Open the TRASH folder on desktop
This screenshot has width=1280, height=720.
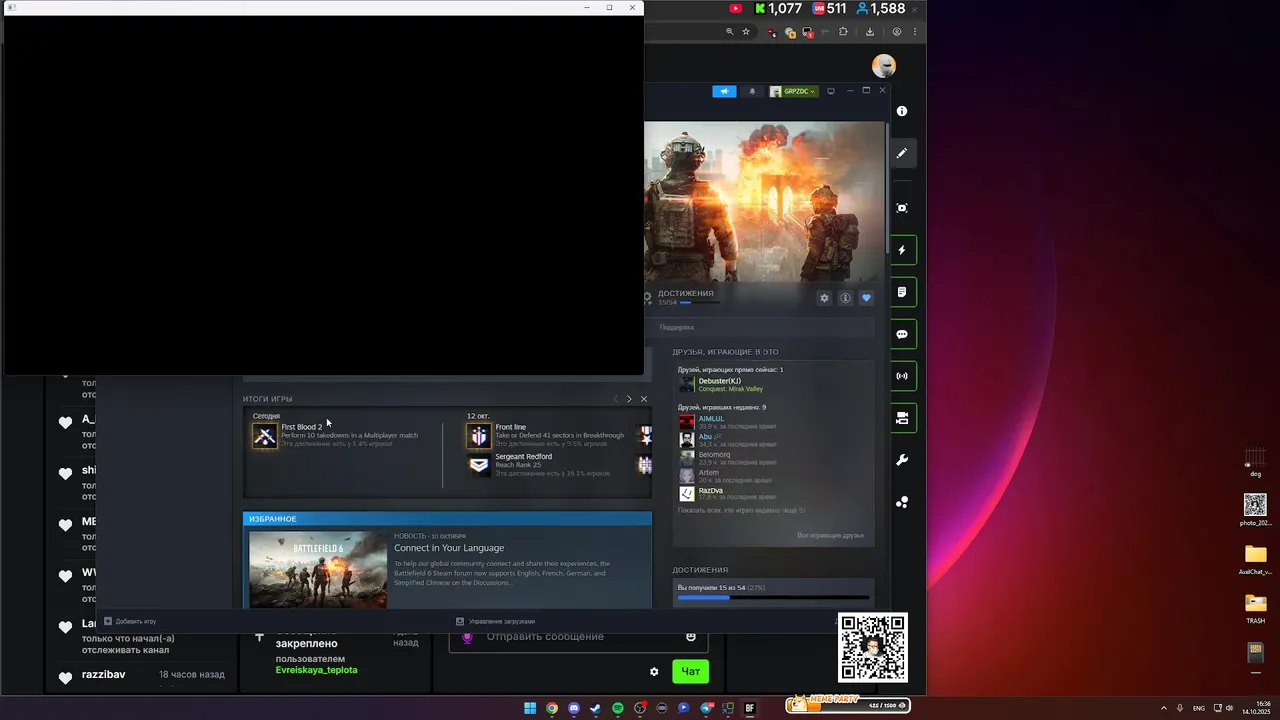1255,607
